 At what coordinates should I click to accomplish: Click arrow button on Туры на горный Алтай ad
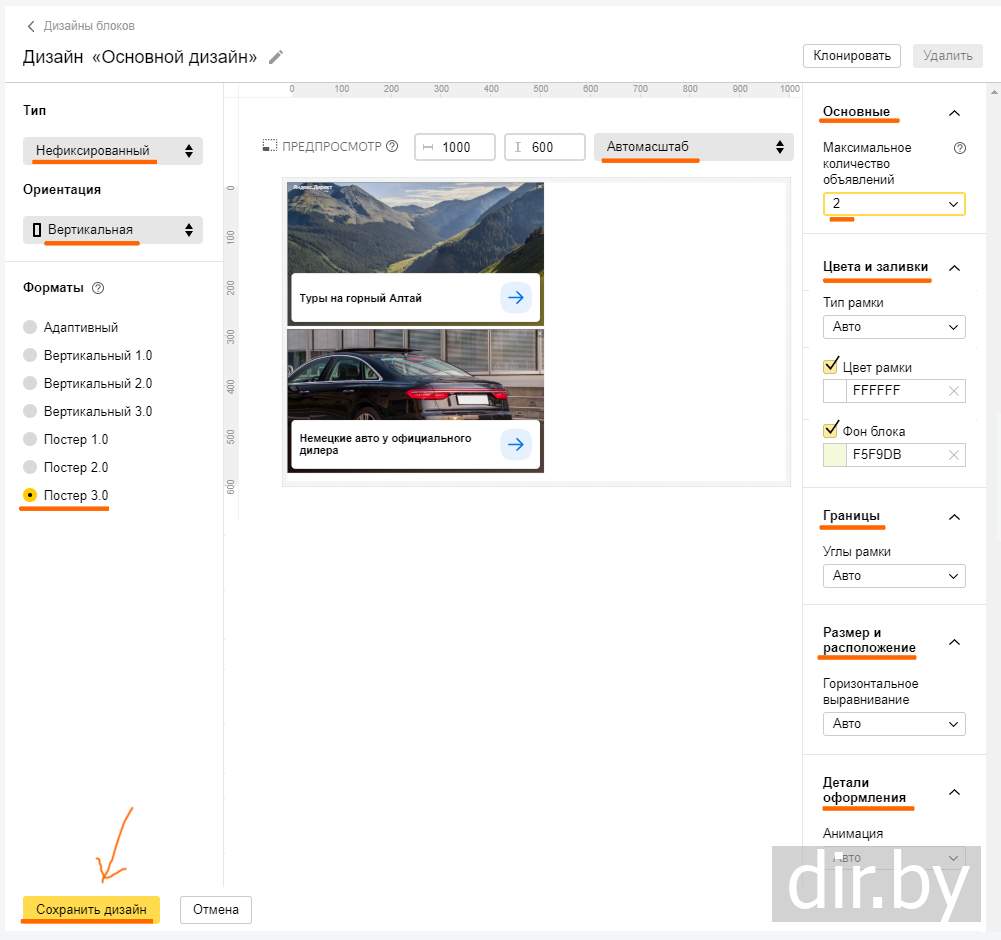[516, 298]
